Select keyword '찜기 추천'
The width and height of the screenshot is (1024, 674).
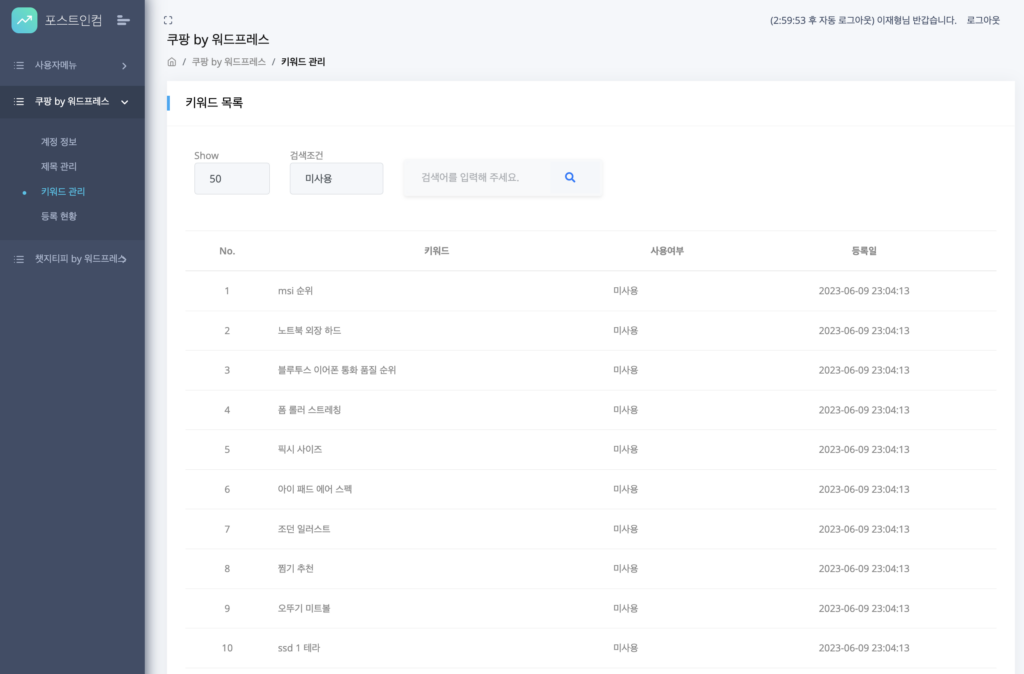tap(296, 568)
